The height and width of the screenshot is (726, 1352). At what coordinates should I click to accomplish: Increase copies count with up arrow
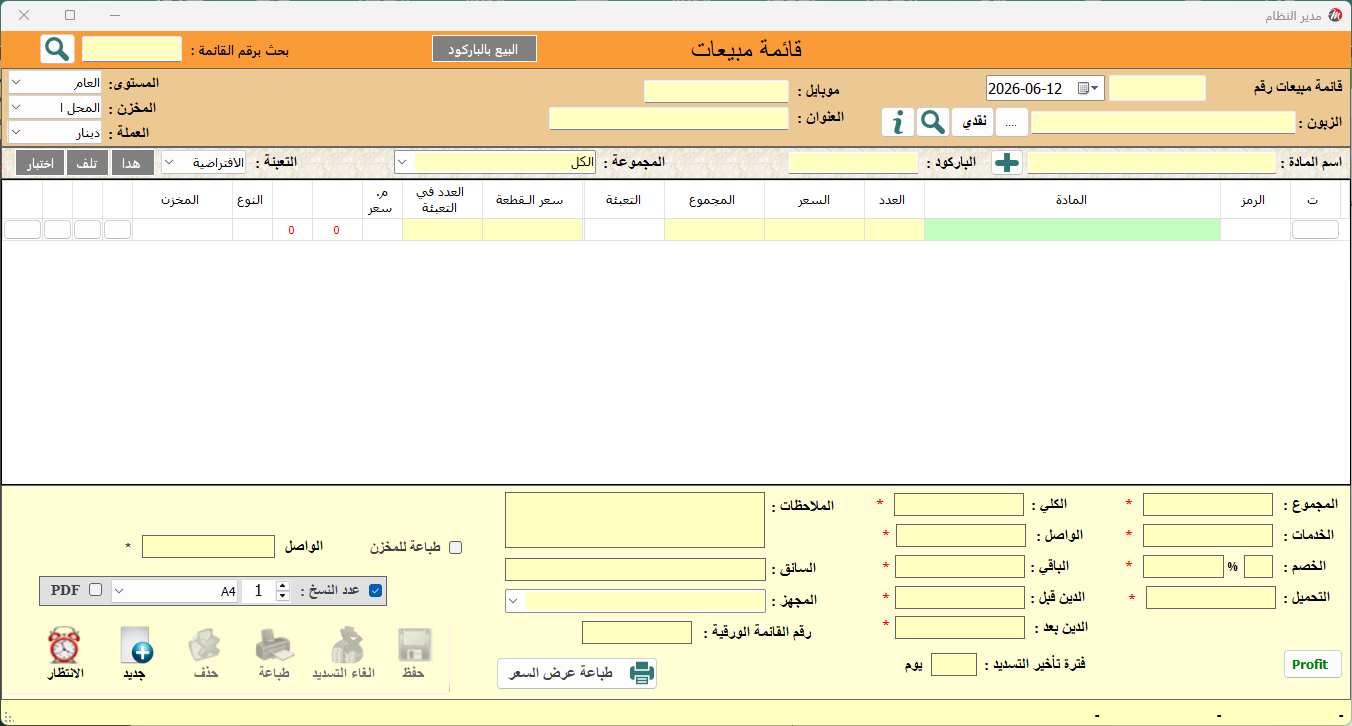[x=283, y=586]
